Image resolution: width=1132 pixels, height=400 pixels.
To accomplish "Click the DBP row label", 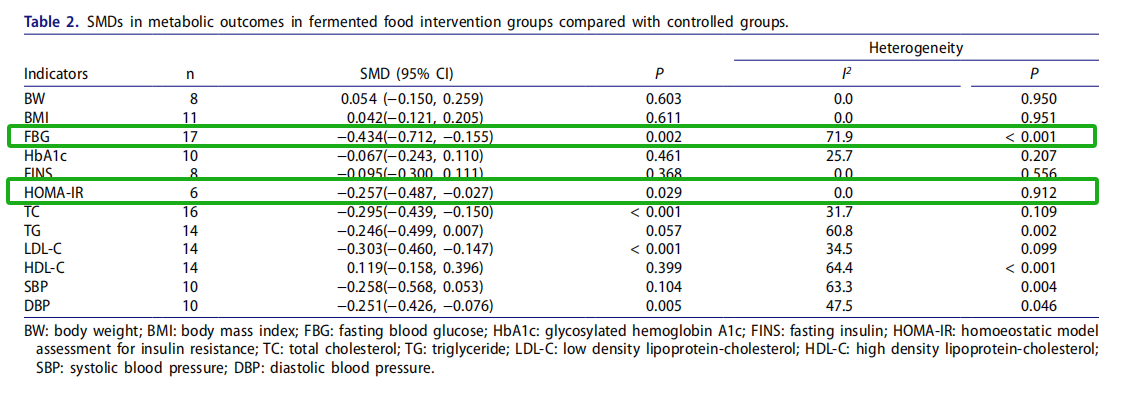I will pos(38,305).
